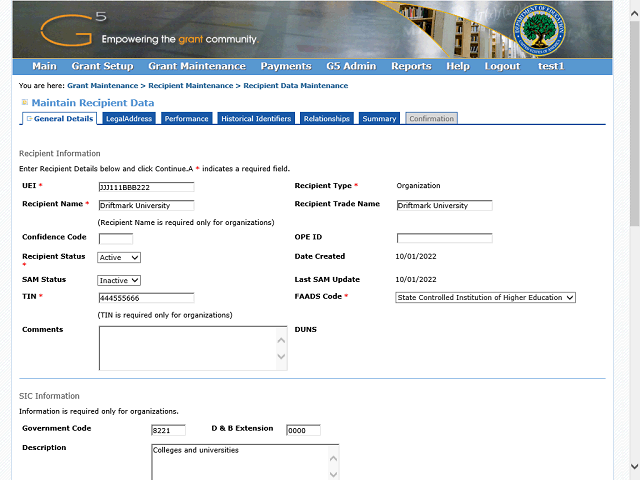Open FAADS Code dropdown
This screenshot has width=640, height=480.
click(485, 298)
